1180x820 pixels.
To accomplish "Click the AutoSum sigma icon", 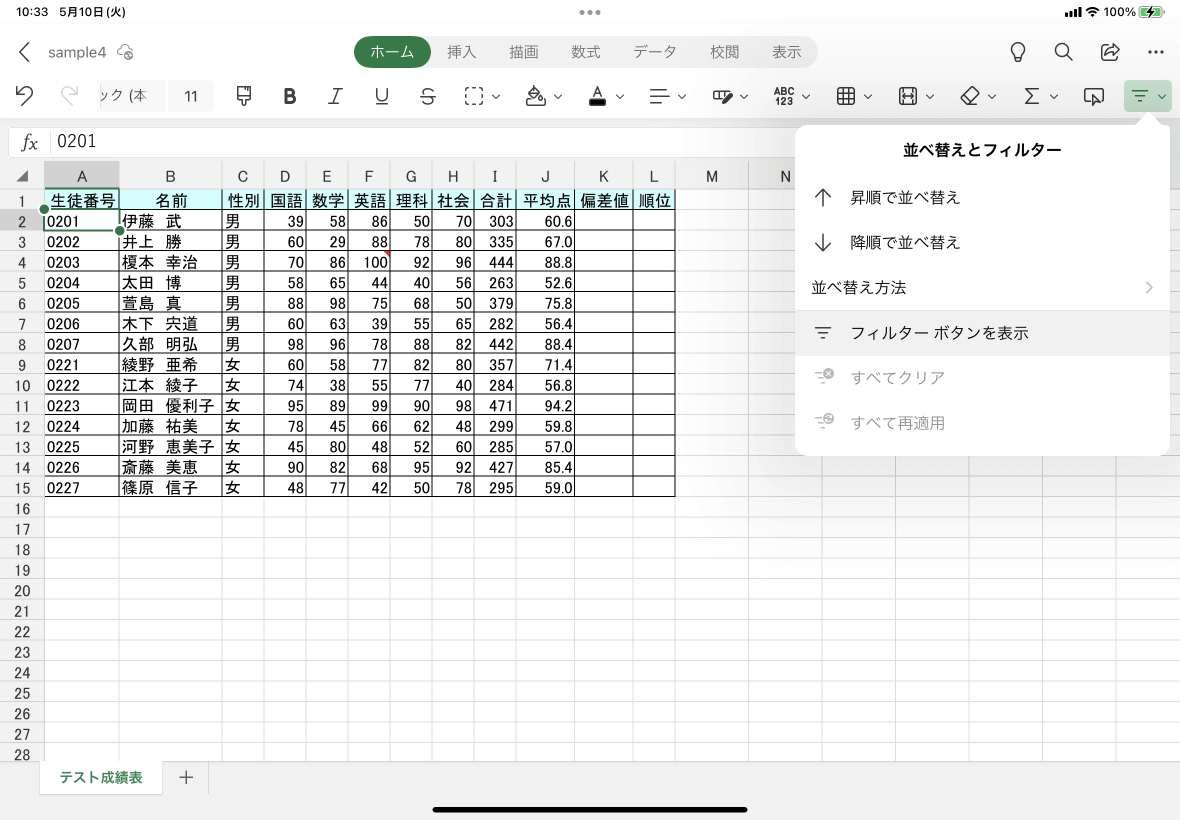I will coord(1032,96).
